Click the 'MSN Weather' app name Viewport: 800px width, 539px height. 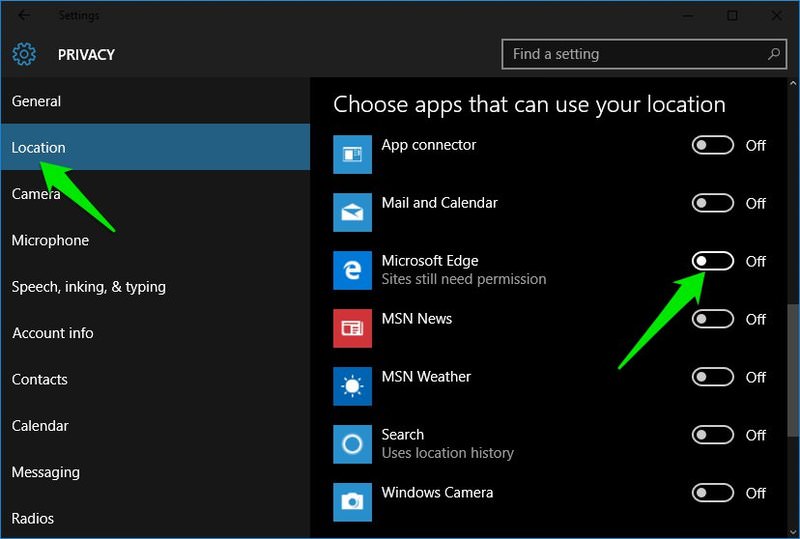click(x=426, y=377)
